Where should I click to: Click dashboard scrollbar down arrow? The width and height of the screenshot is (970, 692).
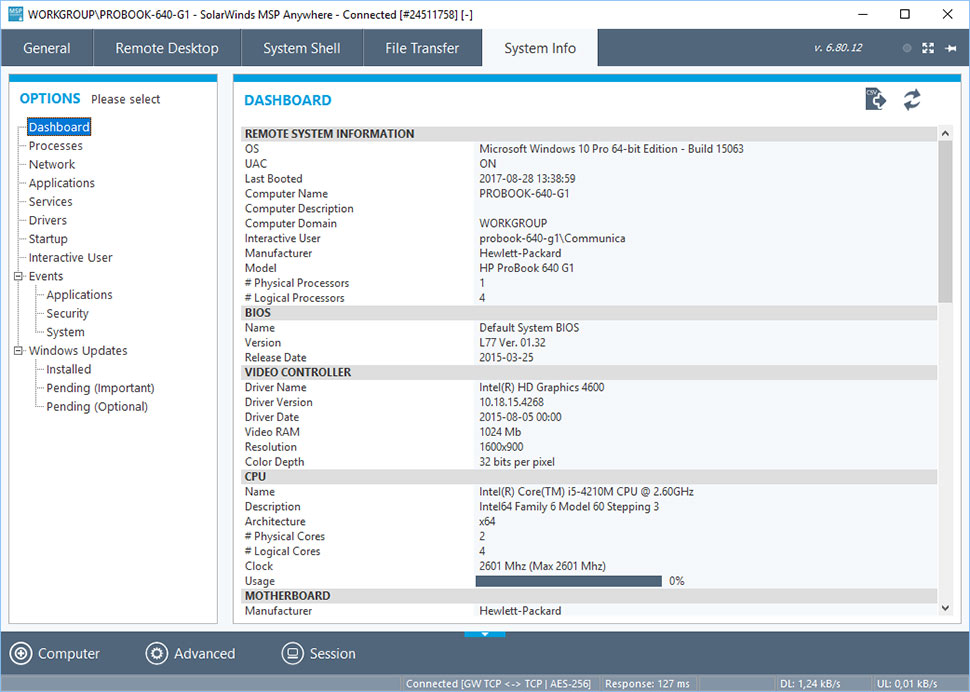click(x=945, y=608)
